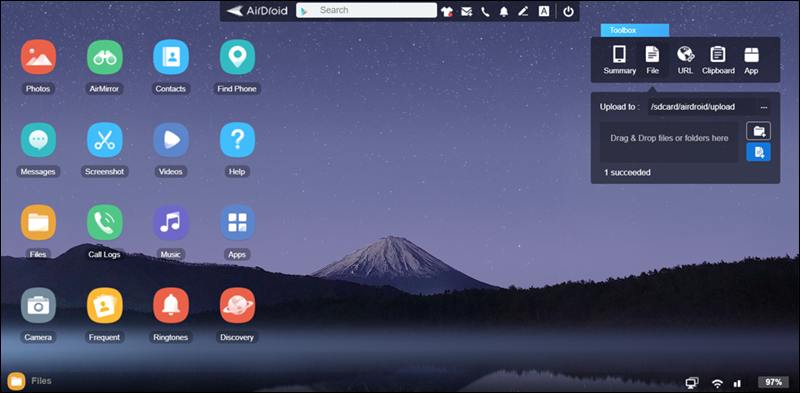Switch to the Clipboard toolbox tab

click(718, 60)
